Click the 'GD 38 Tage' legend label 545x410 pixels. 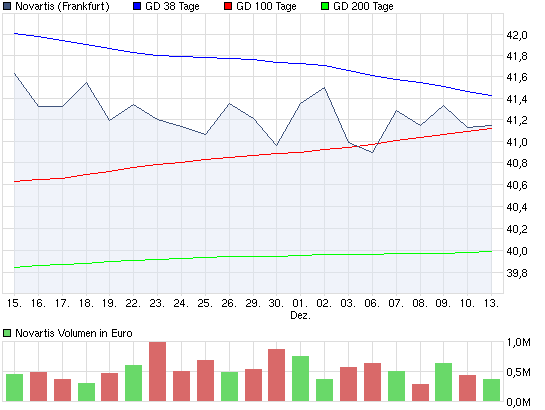(172, 6)
